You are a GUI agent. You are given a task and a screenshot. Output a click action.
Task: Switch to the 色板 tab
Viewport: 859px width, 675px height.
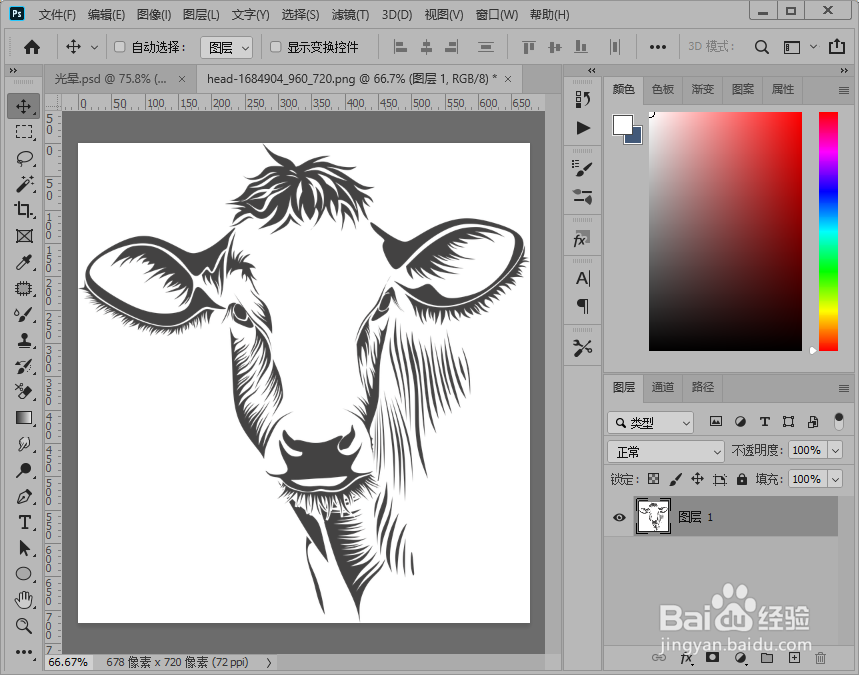point(662,89)
